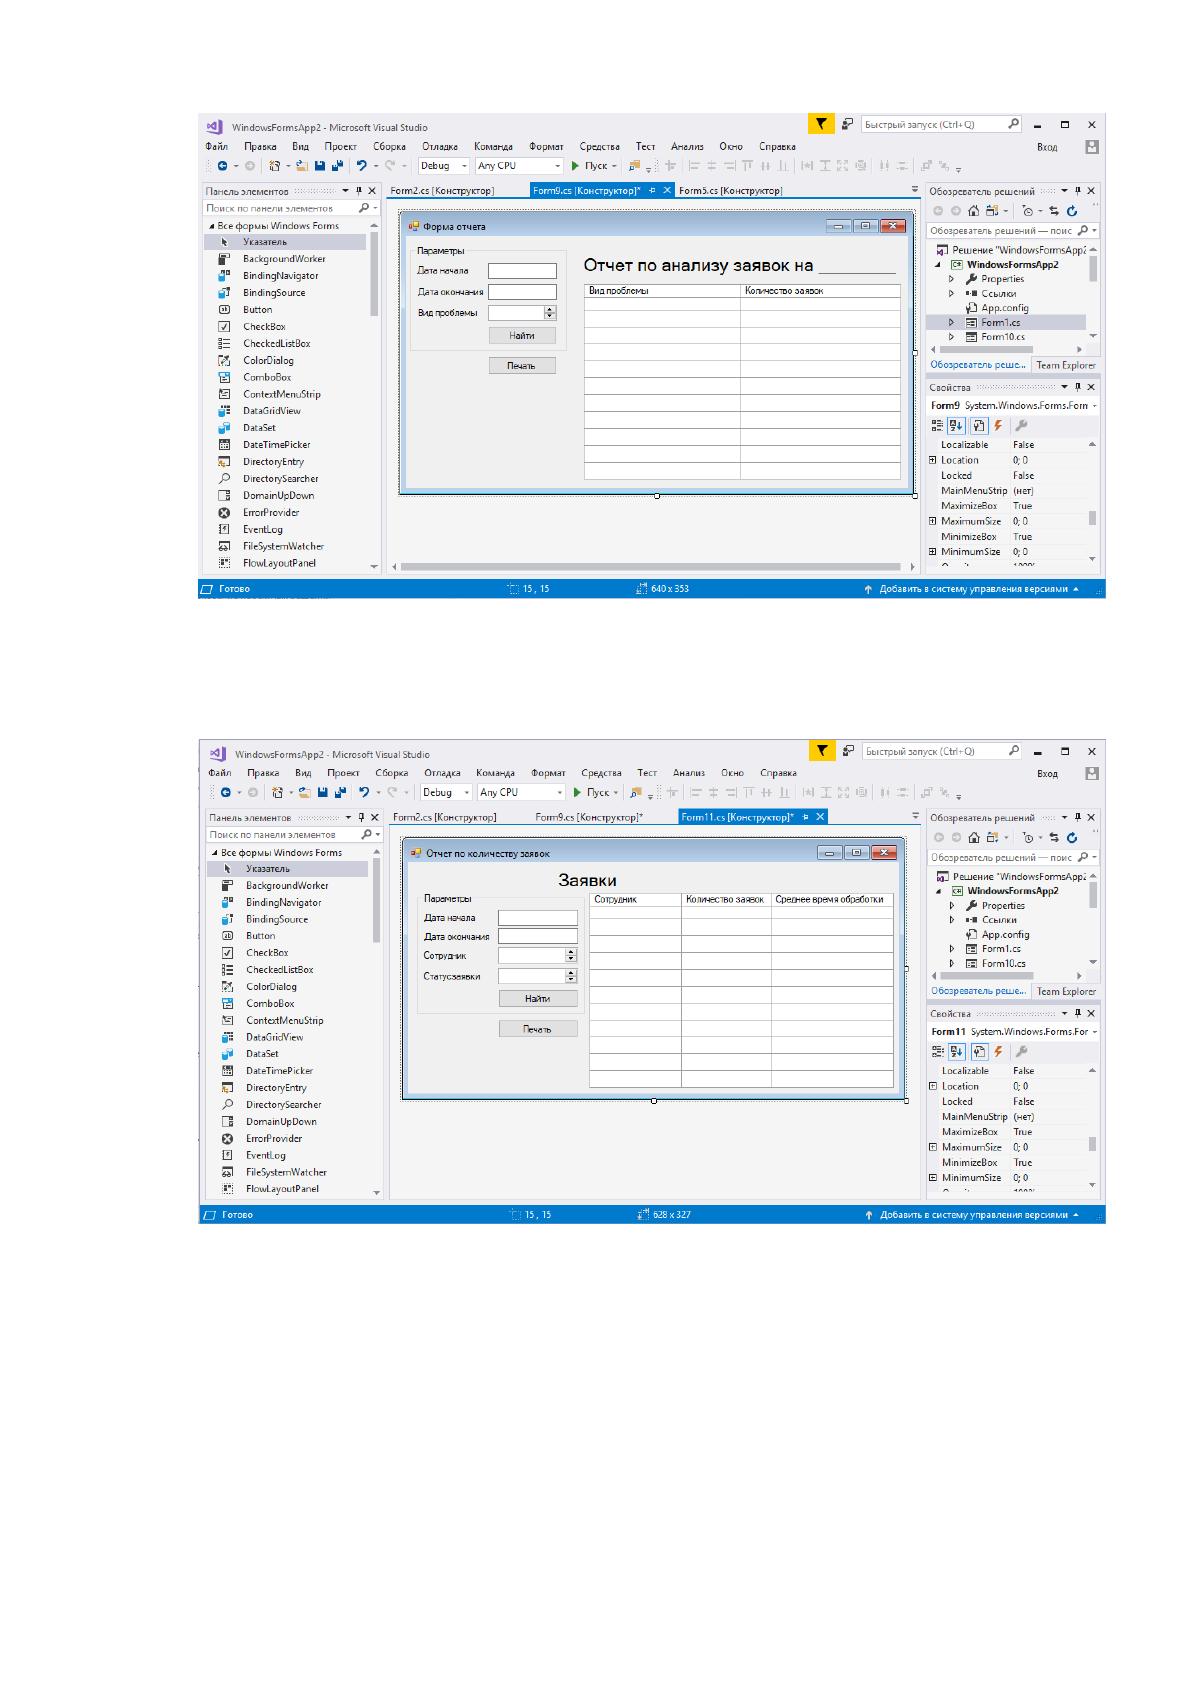1191x1684 pixels.
Task: Toggle auto-hide pin of Панель элементов beside Form11
Action: [x=362, y=817]
